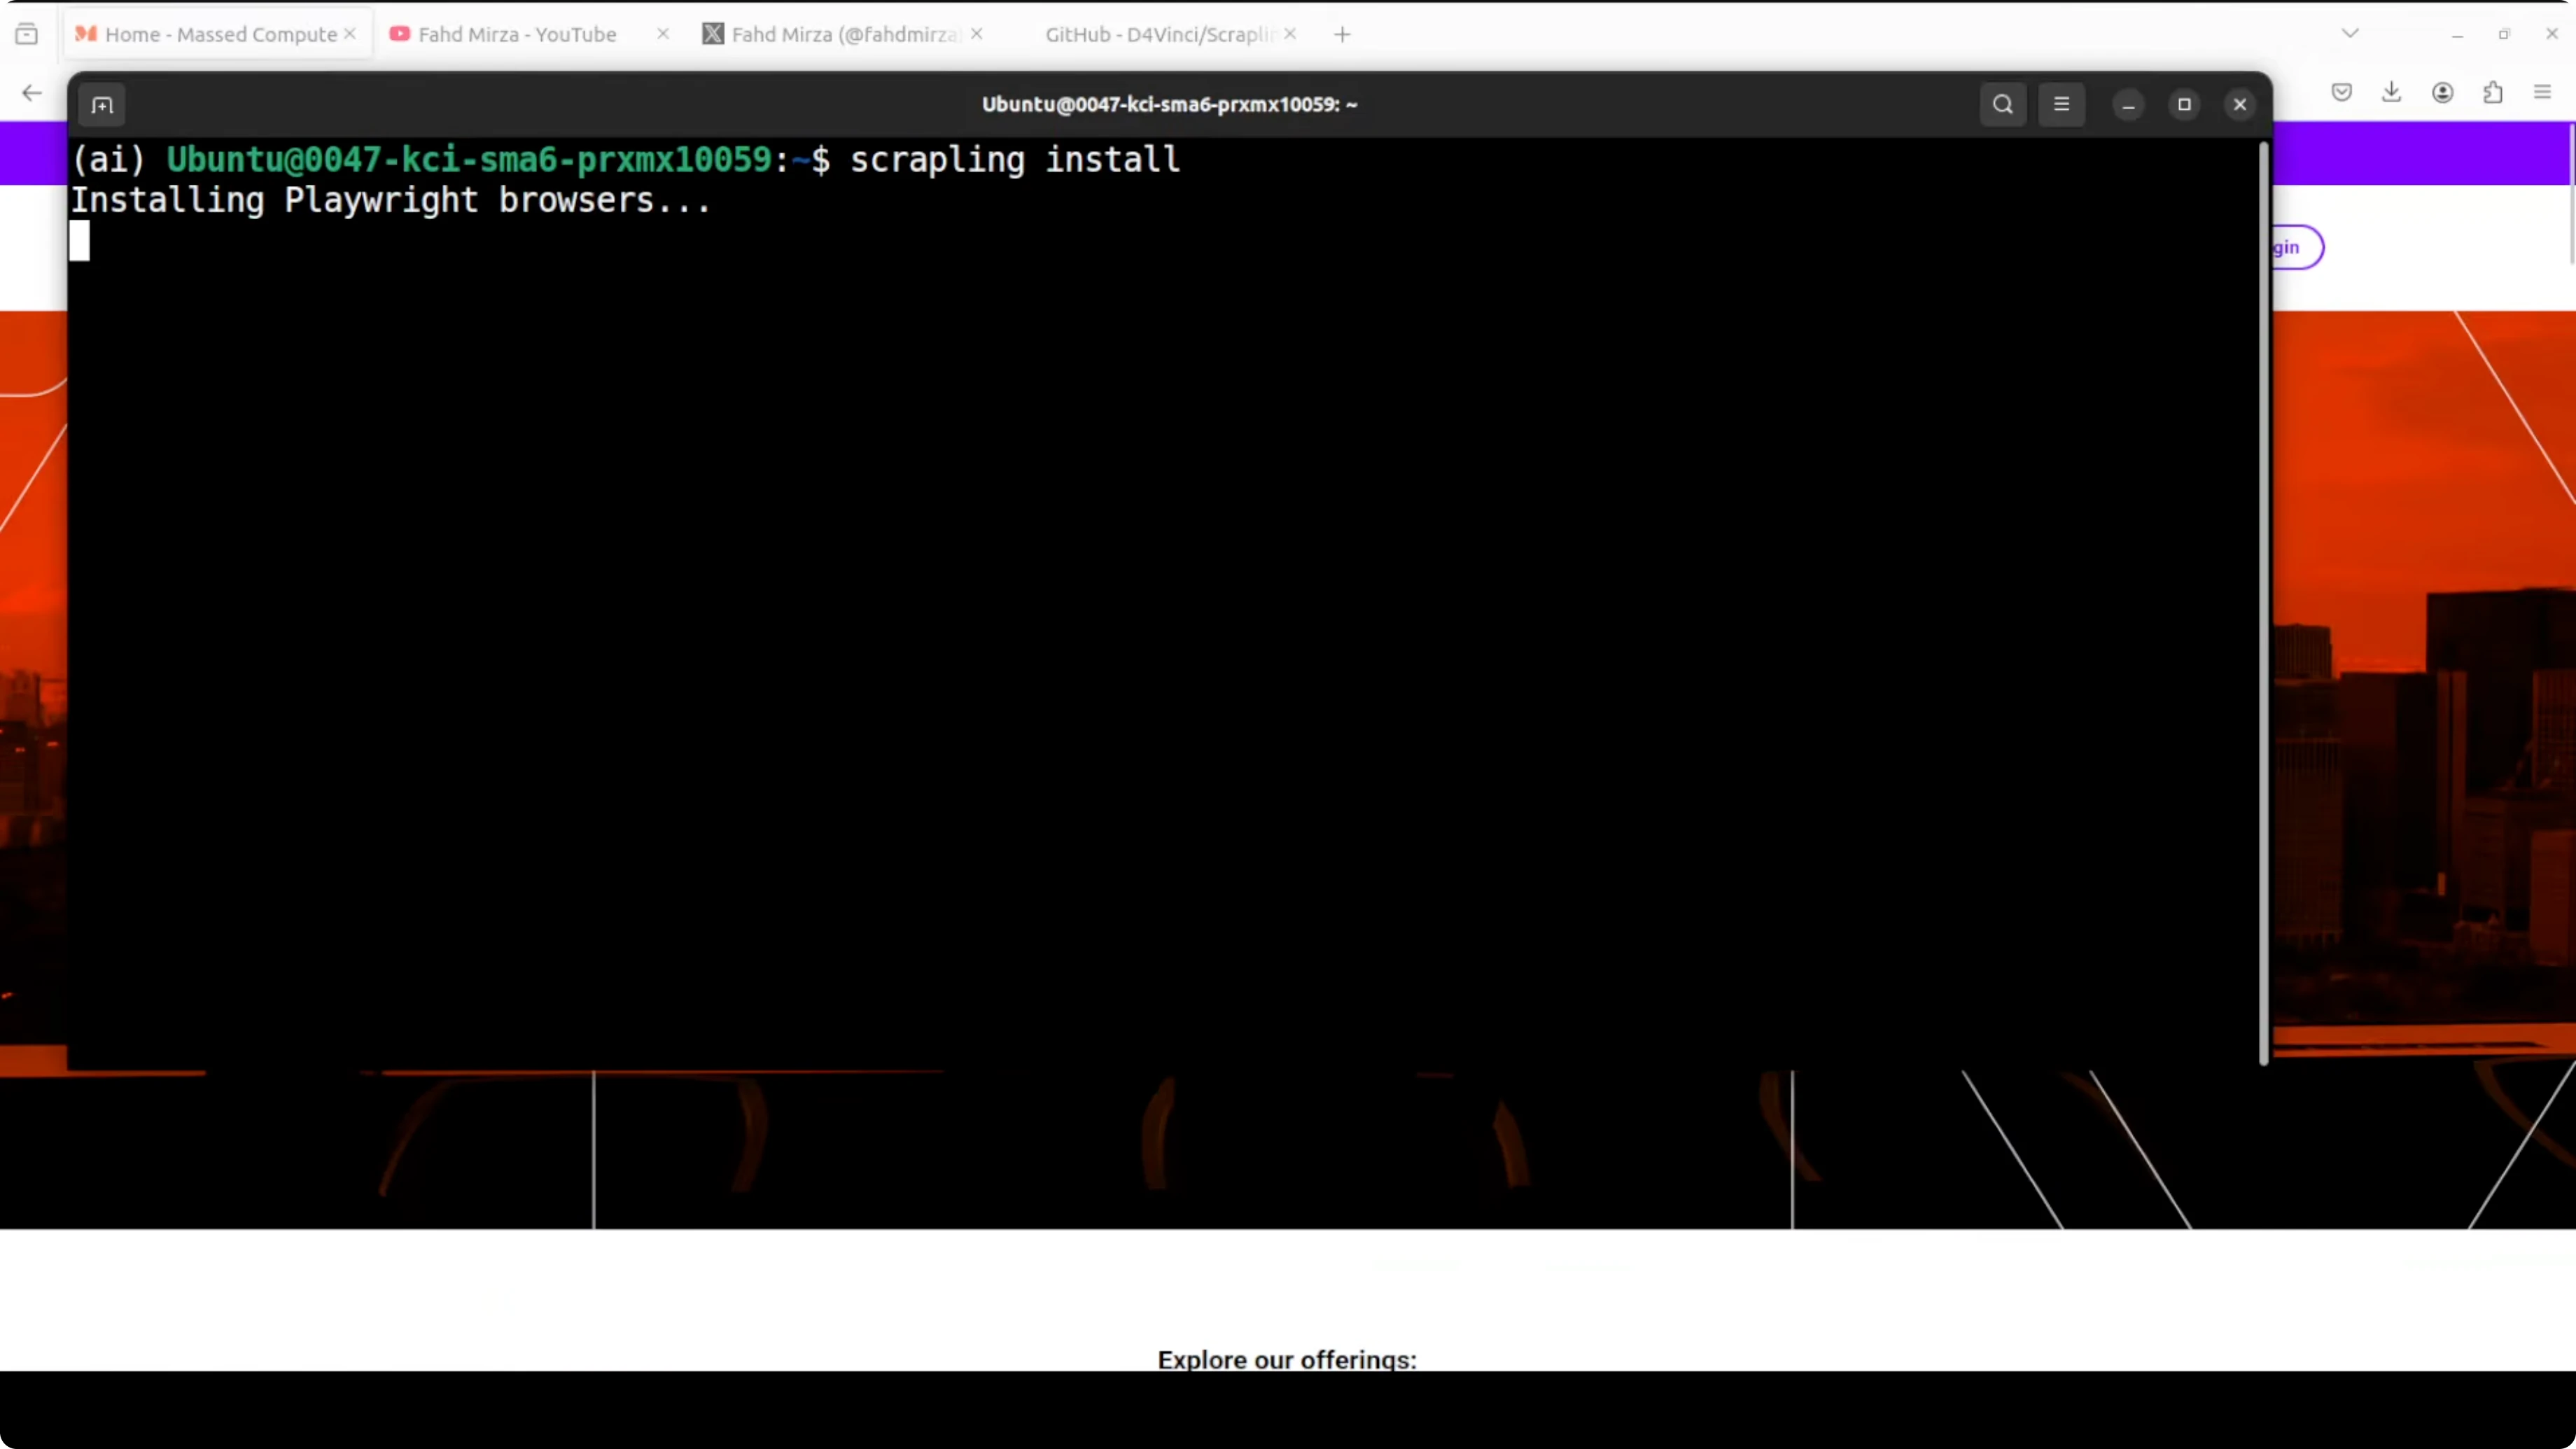Open a new terminal tab with plus icon
The height and width of the screenshot is (1449, 2576).
pos(101,105)
